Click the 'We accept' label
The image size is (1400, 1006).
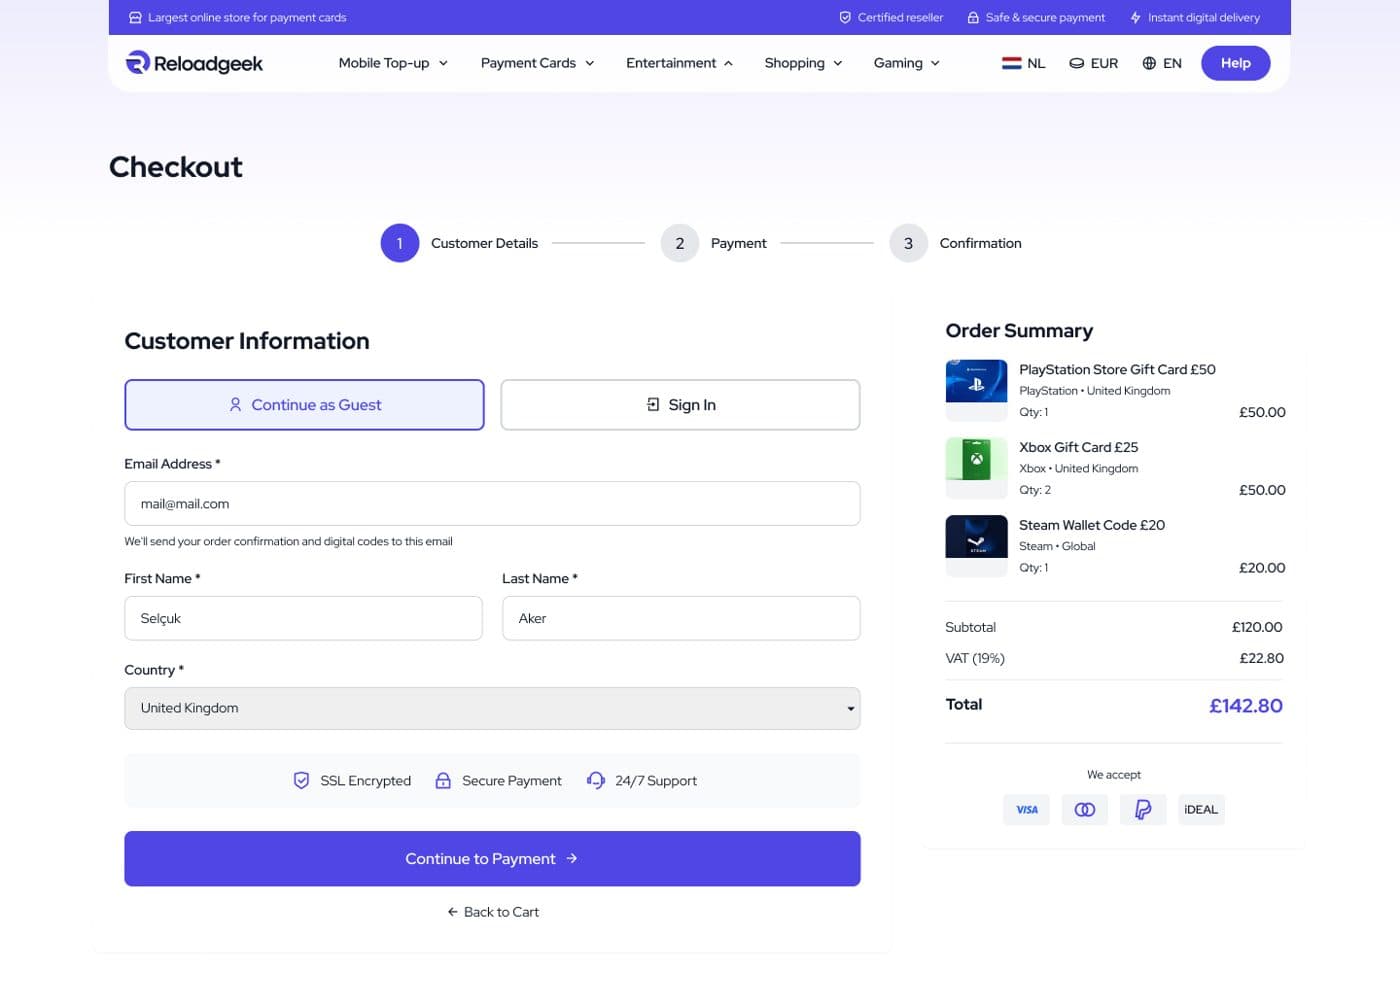click(1114, 775)
